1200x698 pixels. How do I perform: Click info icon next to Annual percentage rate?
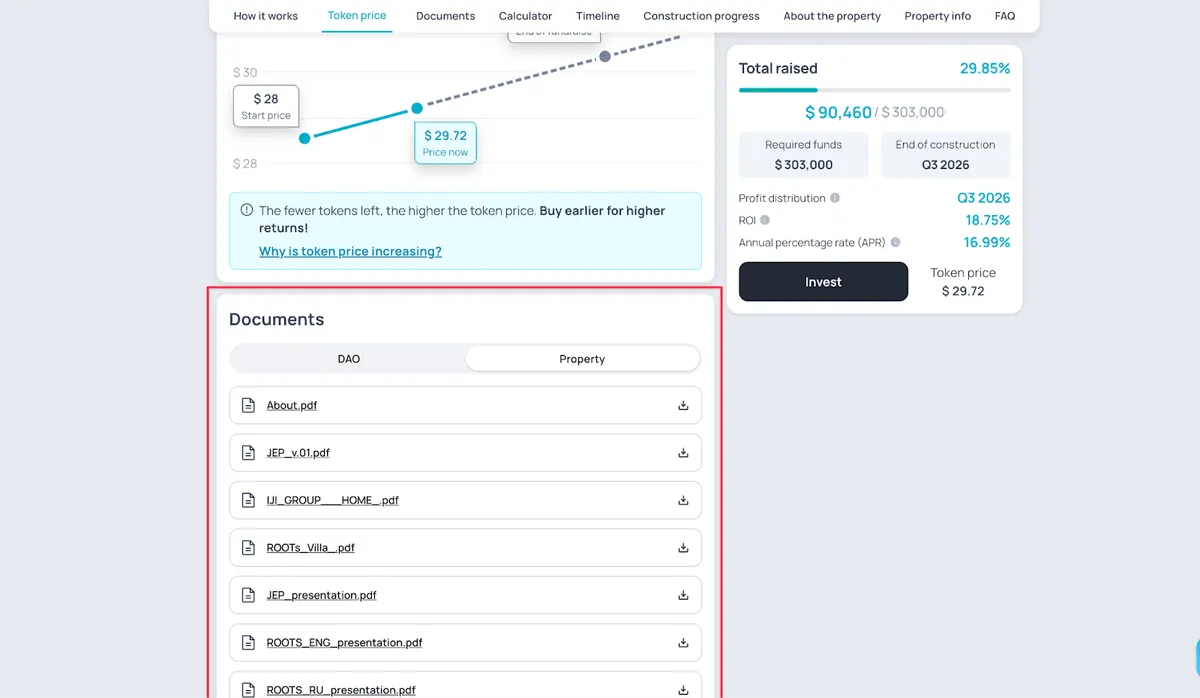[x=895, y=242]
